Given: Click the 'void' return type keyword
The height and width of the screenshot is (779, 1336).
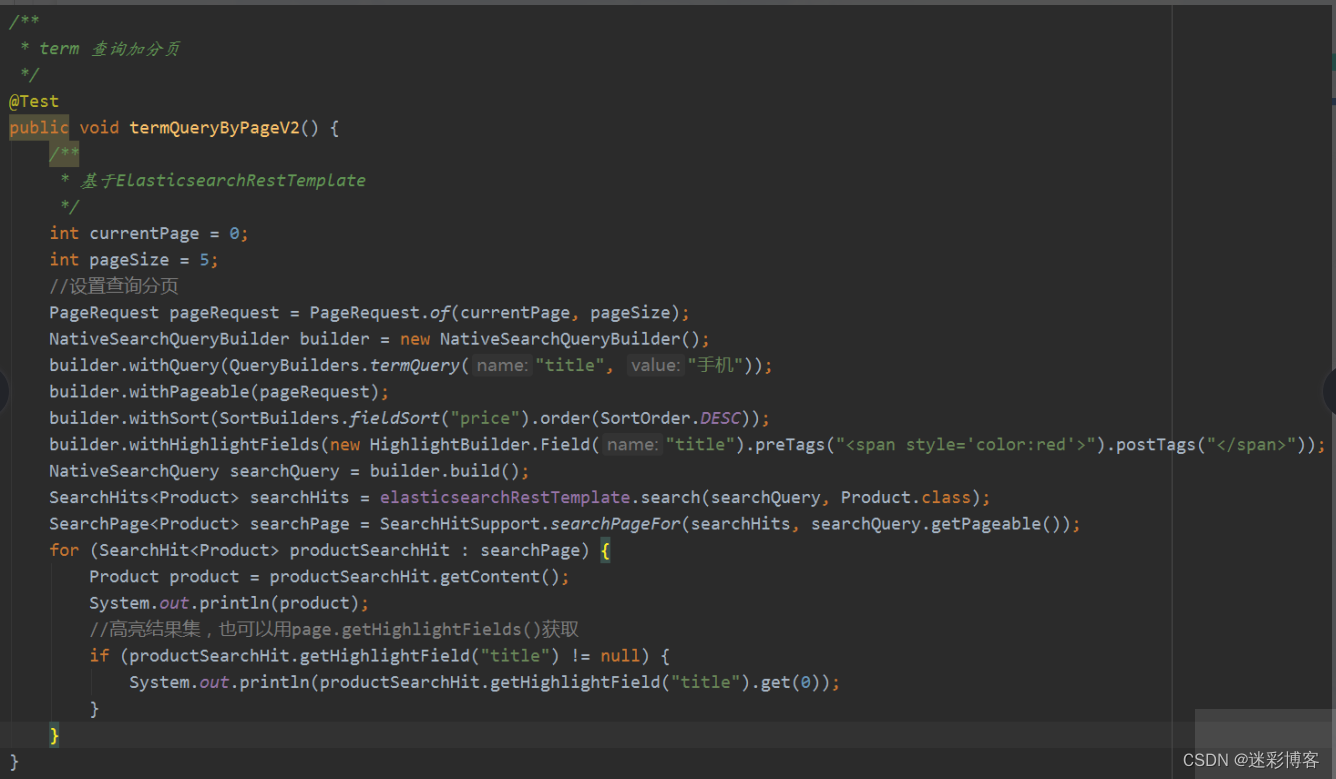Looking at the screenshot, I should tap(99, 128).
